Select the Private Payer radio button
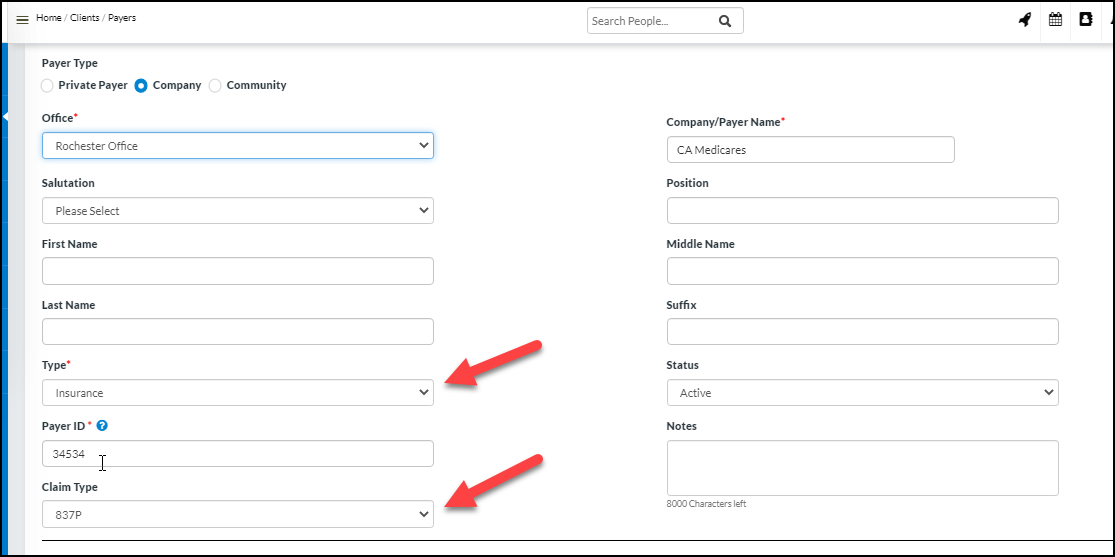This screenshot has height=557, width=1115. click(x=48, y=86)
